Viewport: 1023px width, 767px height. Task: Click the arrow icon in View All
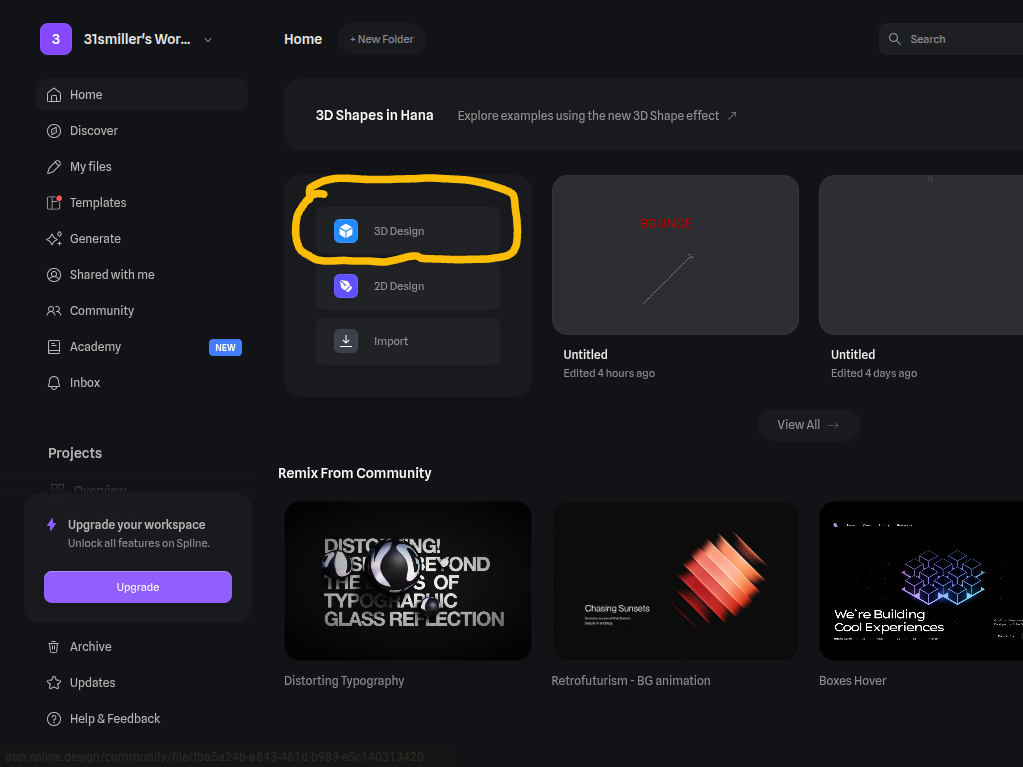833,425
